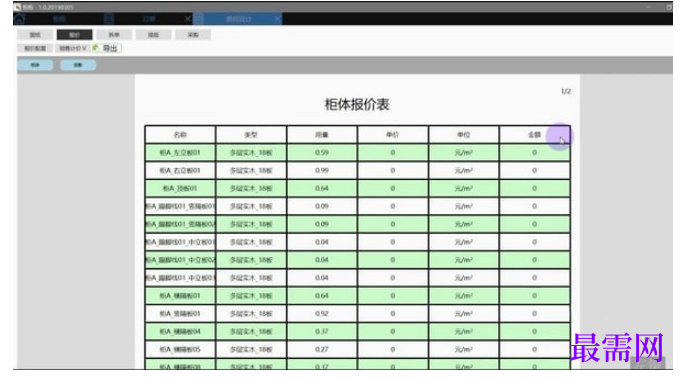The height and width of the screenshot is (379, 682).
Task: Go to the home icon tab
Action: (x=20, y=19)
